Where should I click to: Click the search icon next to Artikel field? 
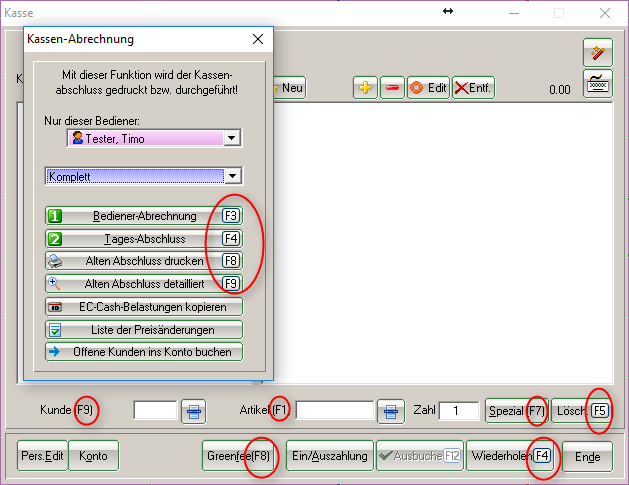tap(390, 410)
